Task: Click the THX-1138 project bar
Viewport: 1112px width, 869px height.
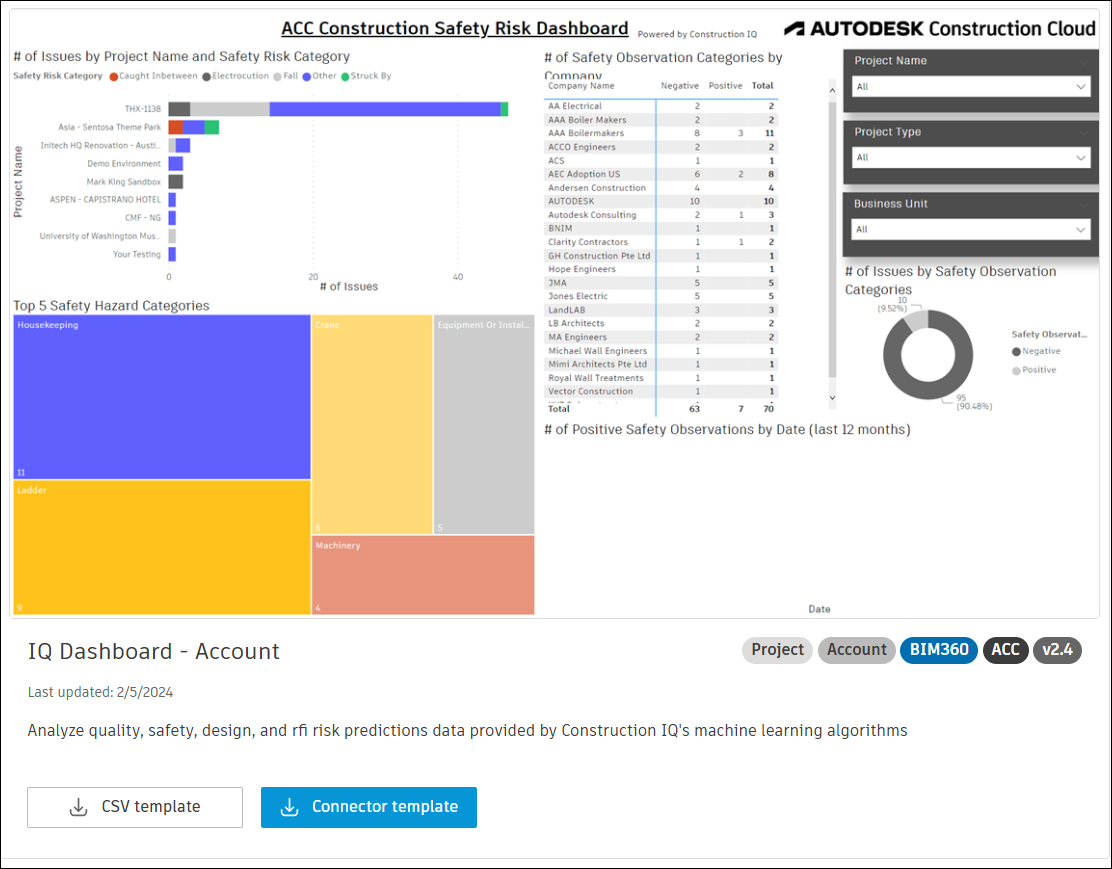Action: point(338,109)
